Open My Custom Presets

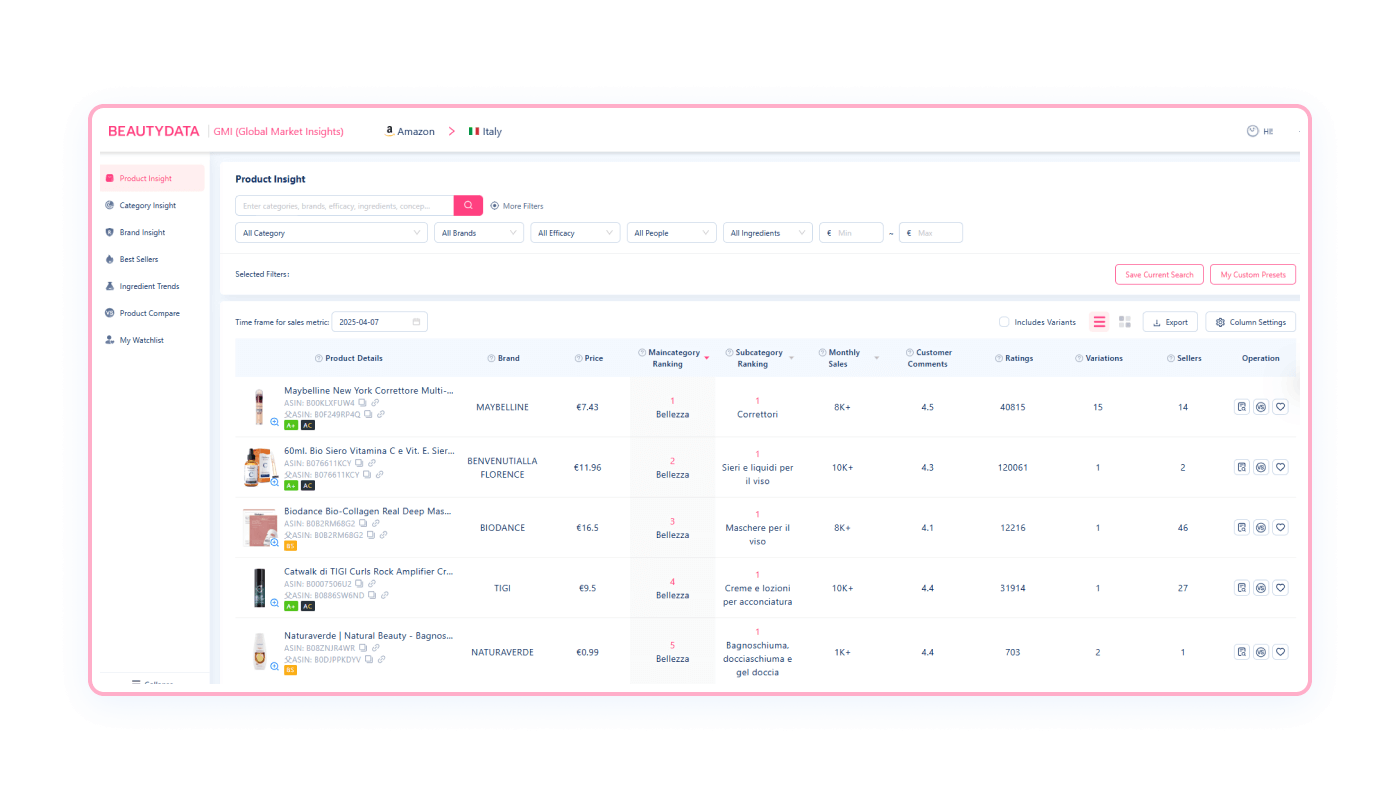point(1253,274)
